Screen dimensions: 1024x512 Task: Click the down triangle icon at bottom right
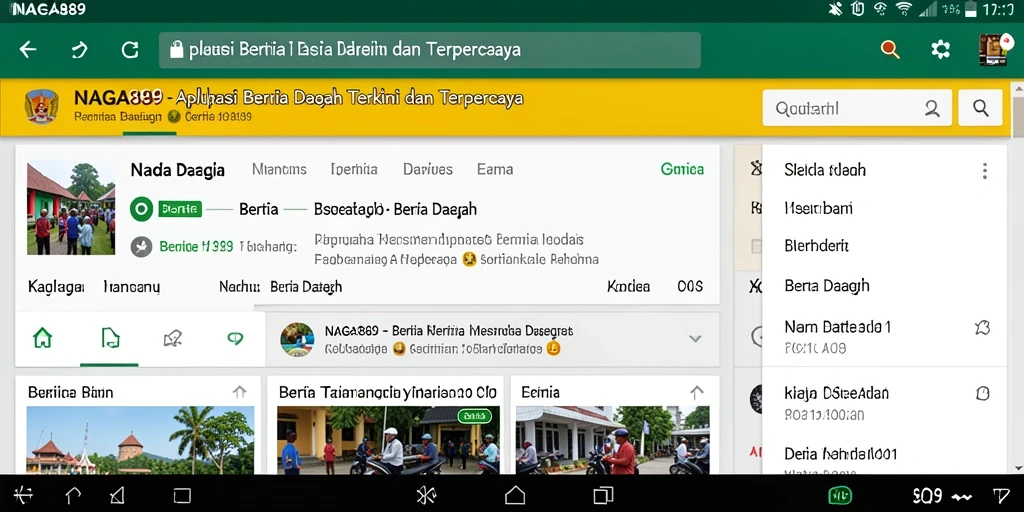[1000, 496]
